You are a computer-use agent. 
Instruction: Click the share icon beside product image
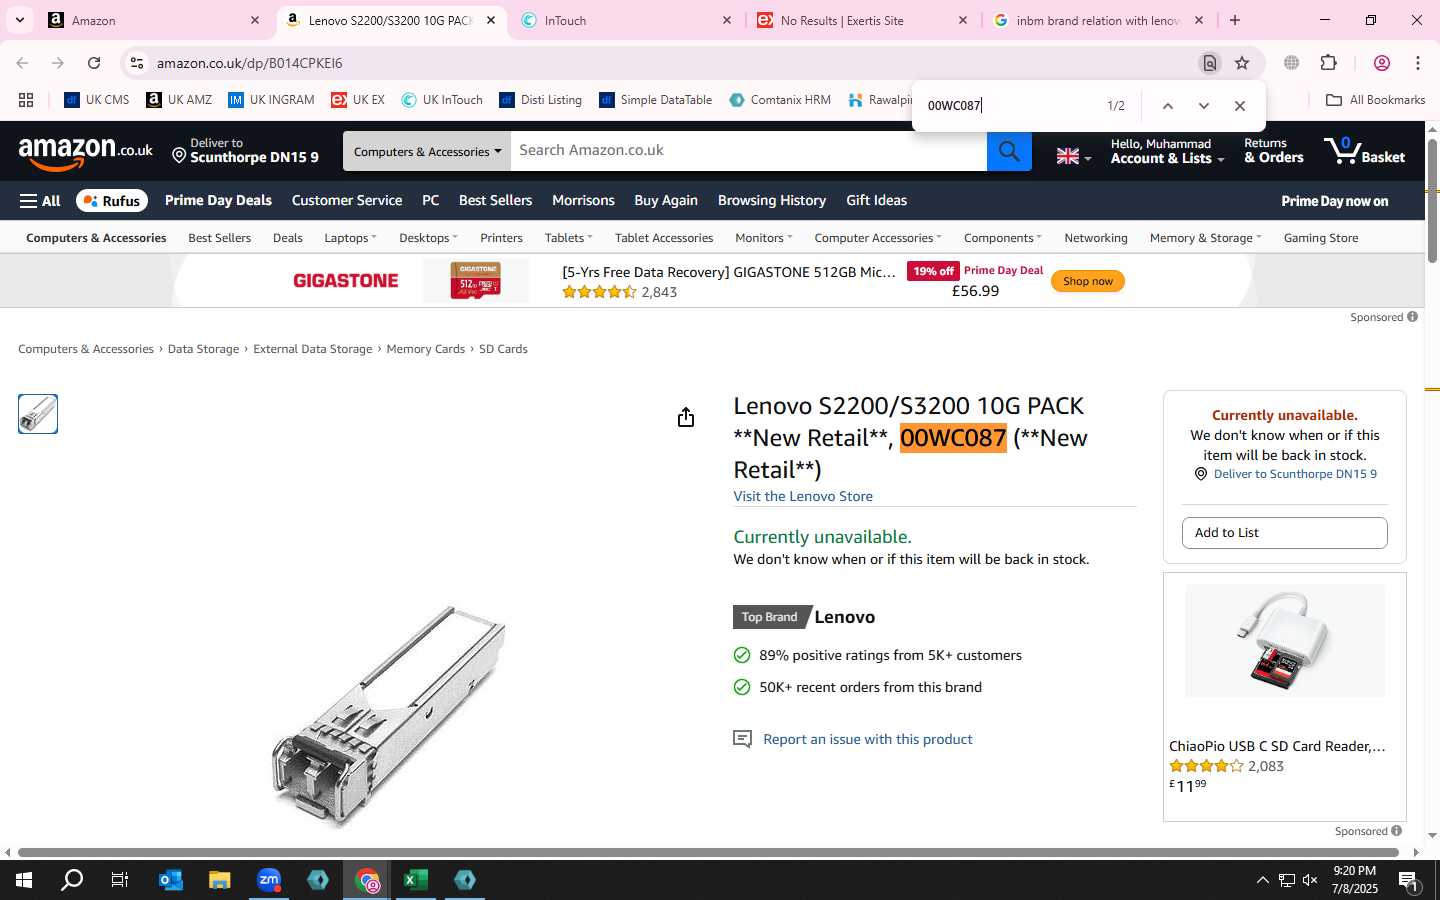[685, 417]
